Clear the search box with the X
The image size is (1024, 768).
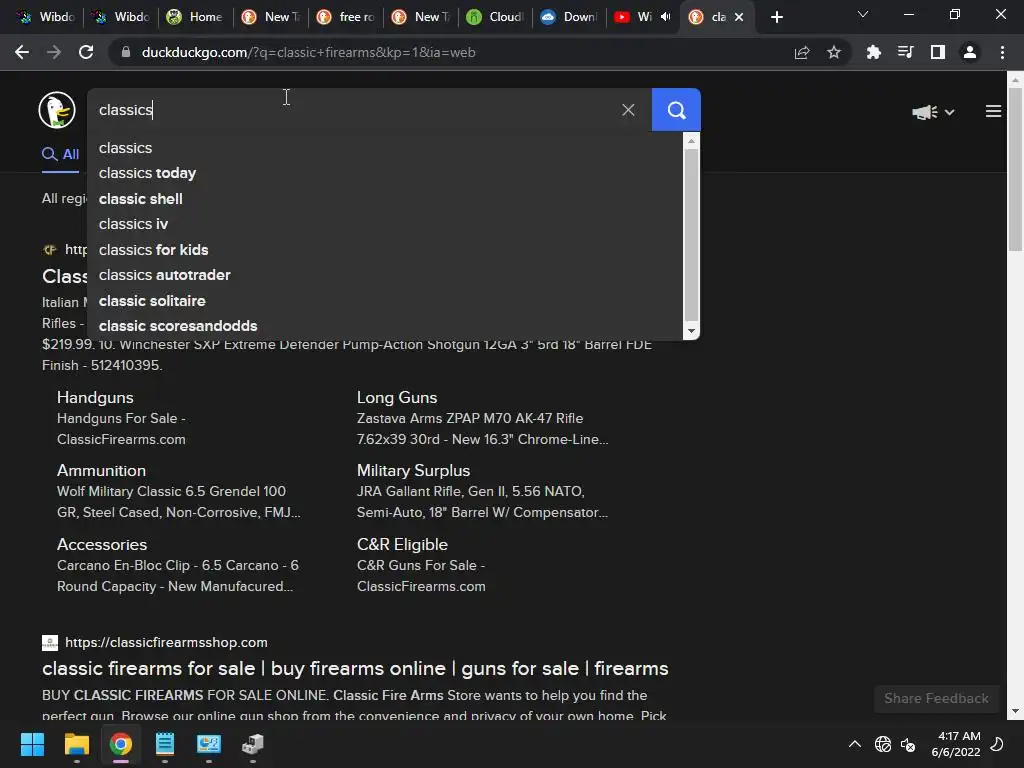tap(628, 110)
